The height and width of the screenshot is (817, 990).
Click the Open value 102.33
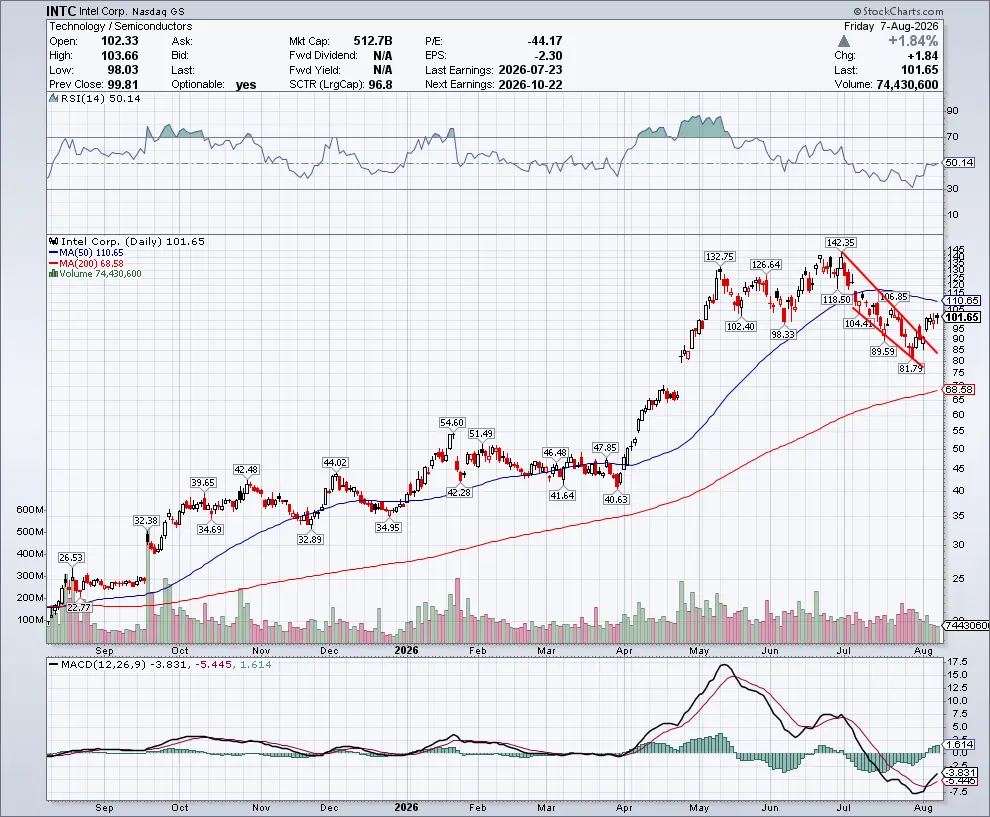(x=119, y=40)
